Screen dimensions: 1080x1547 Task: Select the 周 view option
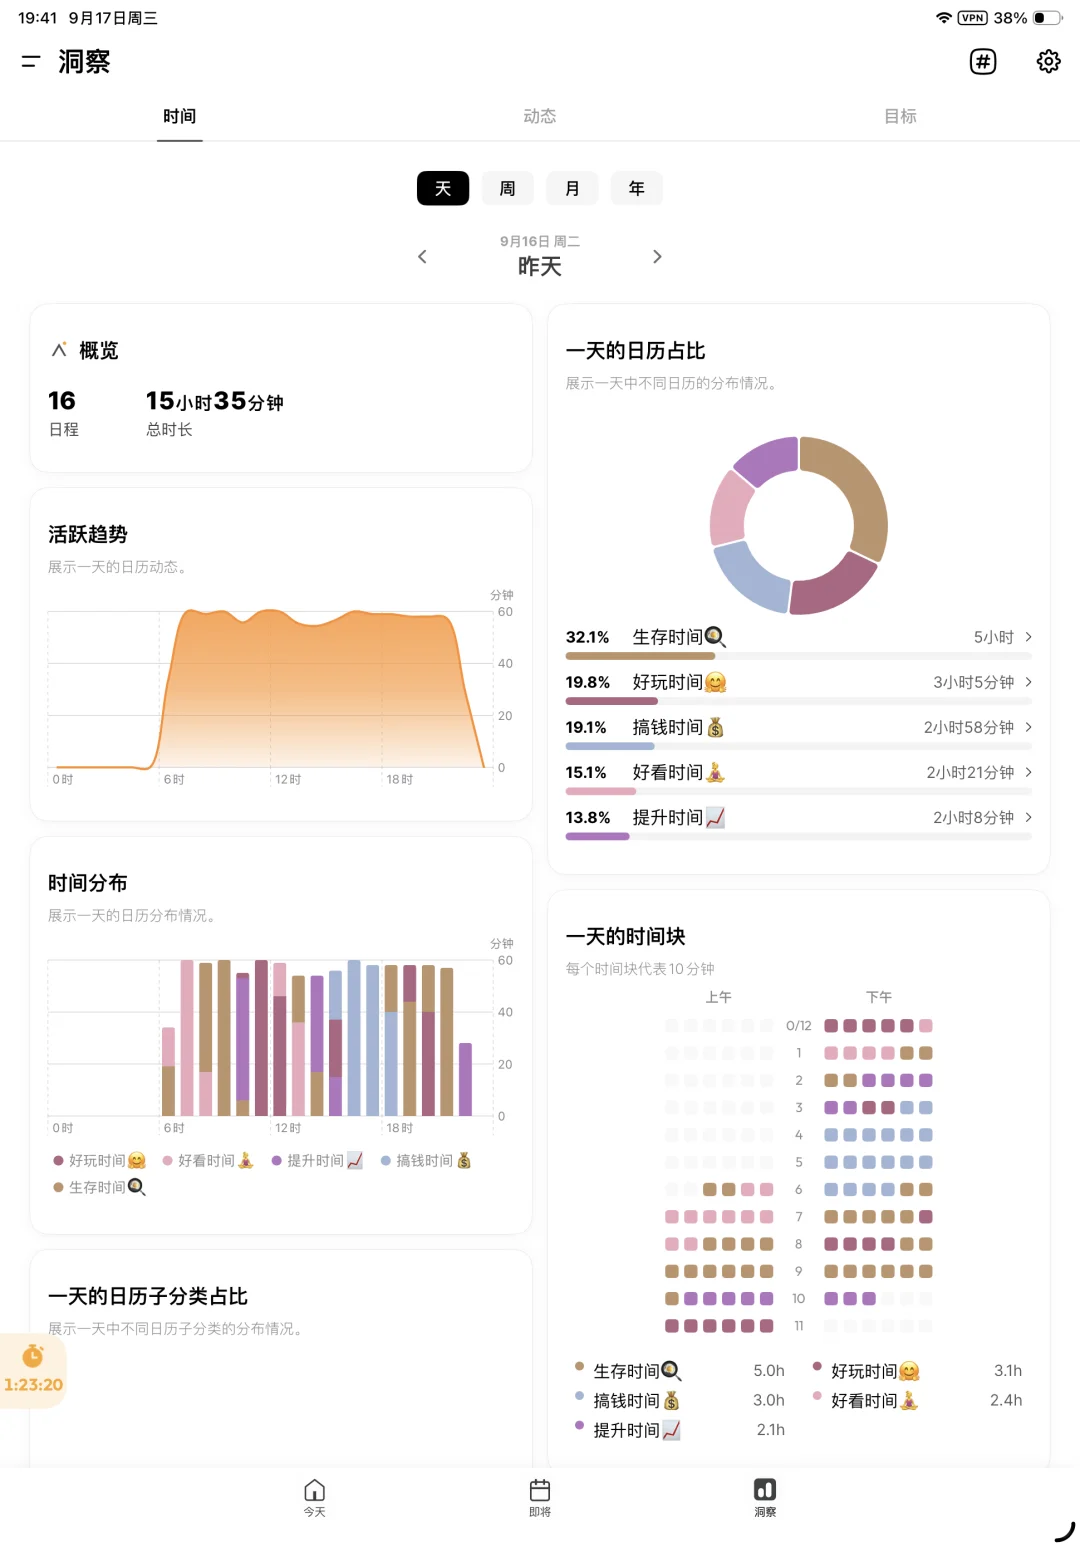(507, 188)
